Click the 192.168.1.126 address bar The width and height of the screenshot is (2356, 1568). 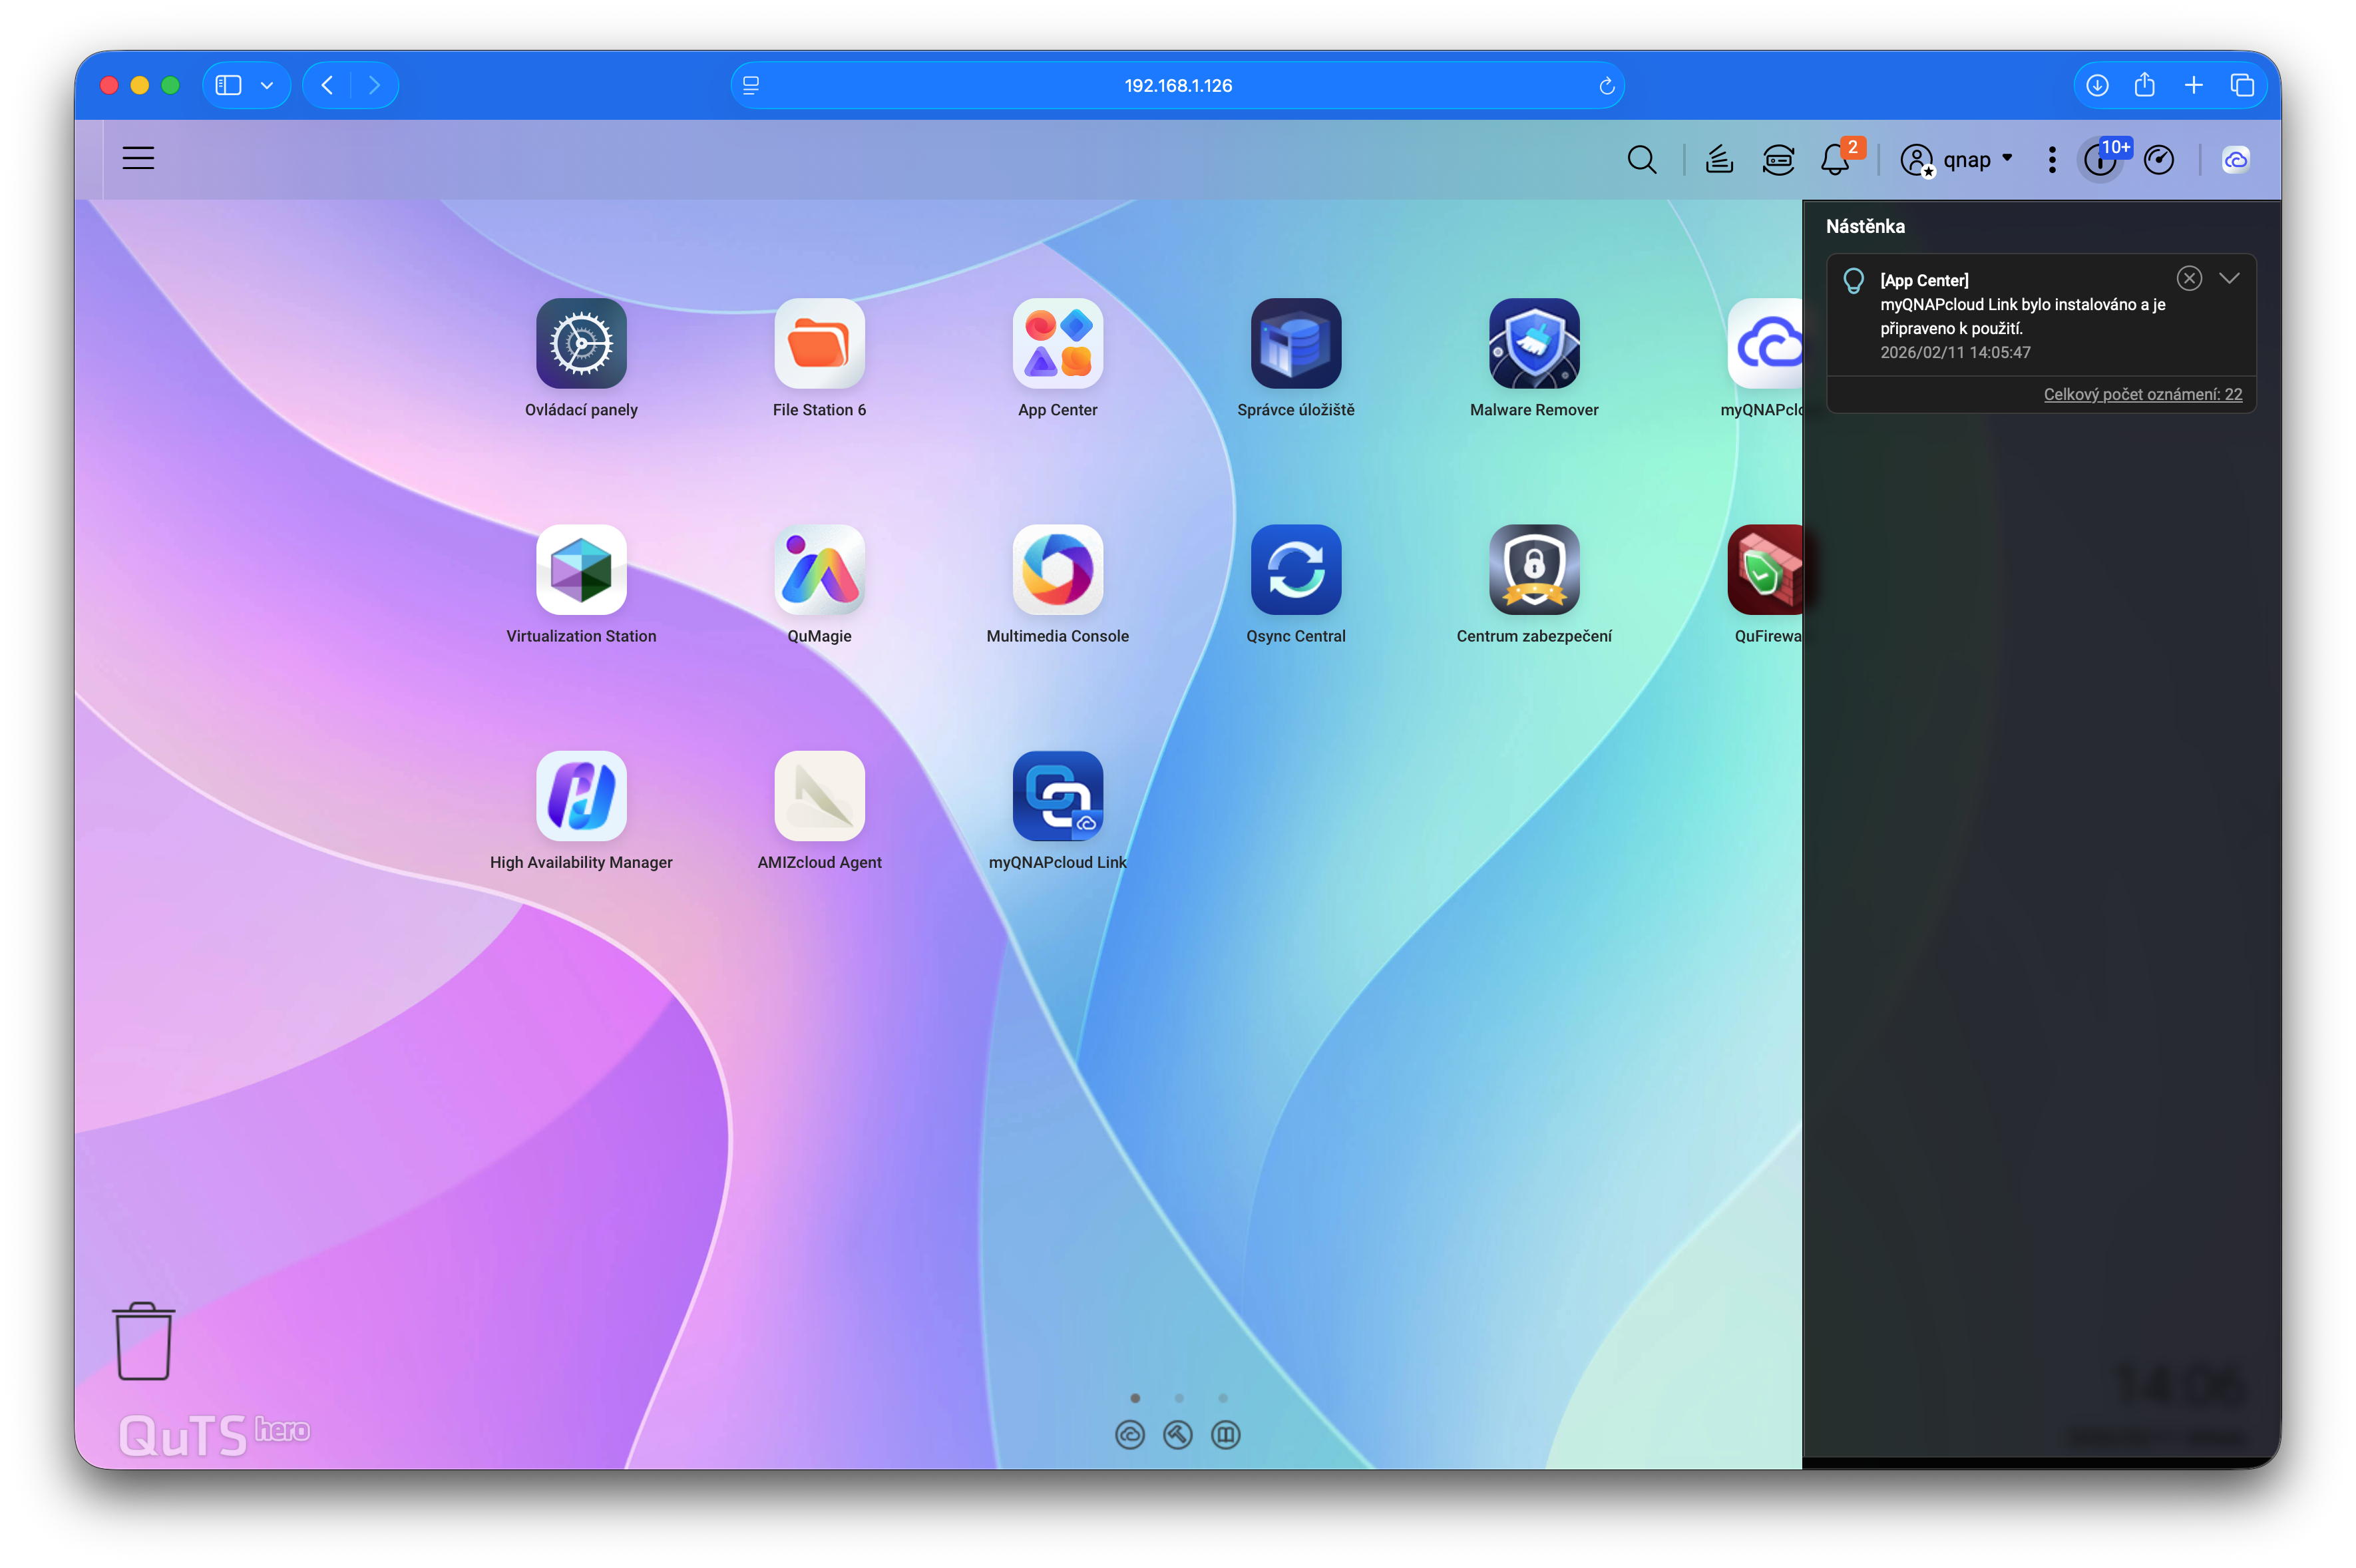tap(1177, 86)
